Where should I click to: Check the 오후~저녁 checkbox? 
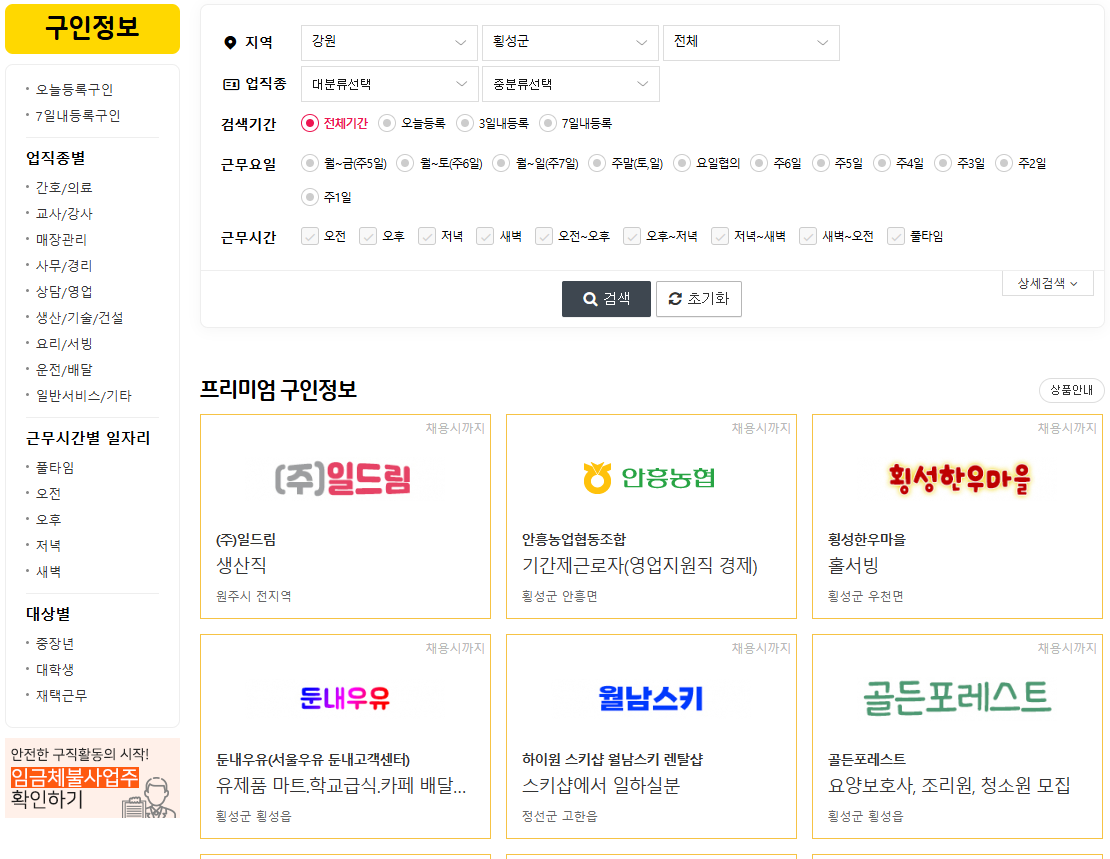632,236
